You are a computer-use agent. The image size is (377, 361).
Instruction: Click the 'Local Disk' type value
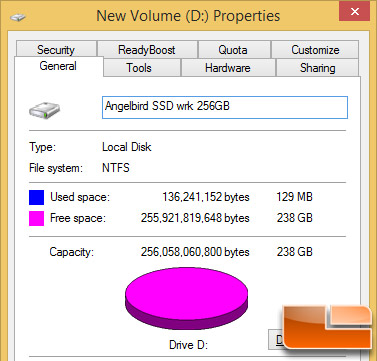point(127,147)
